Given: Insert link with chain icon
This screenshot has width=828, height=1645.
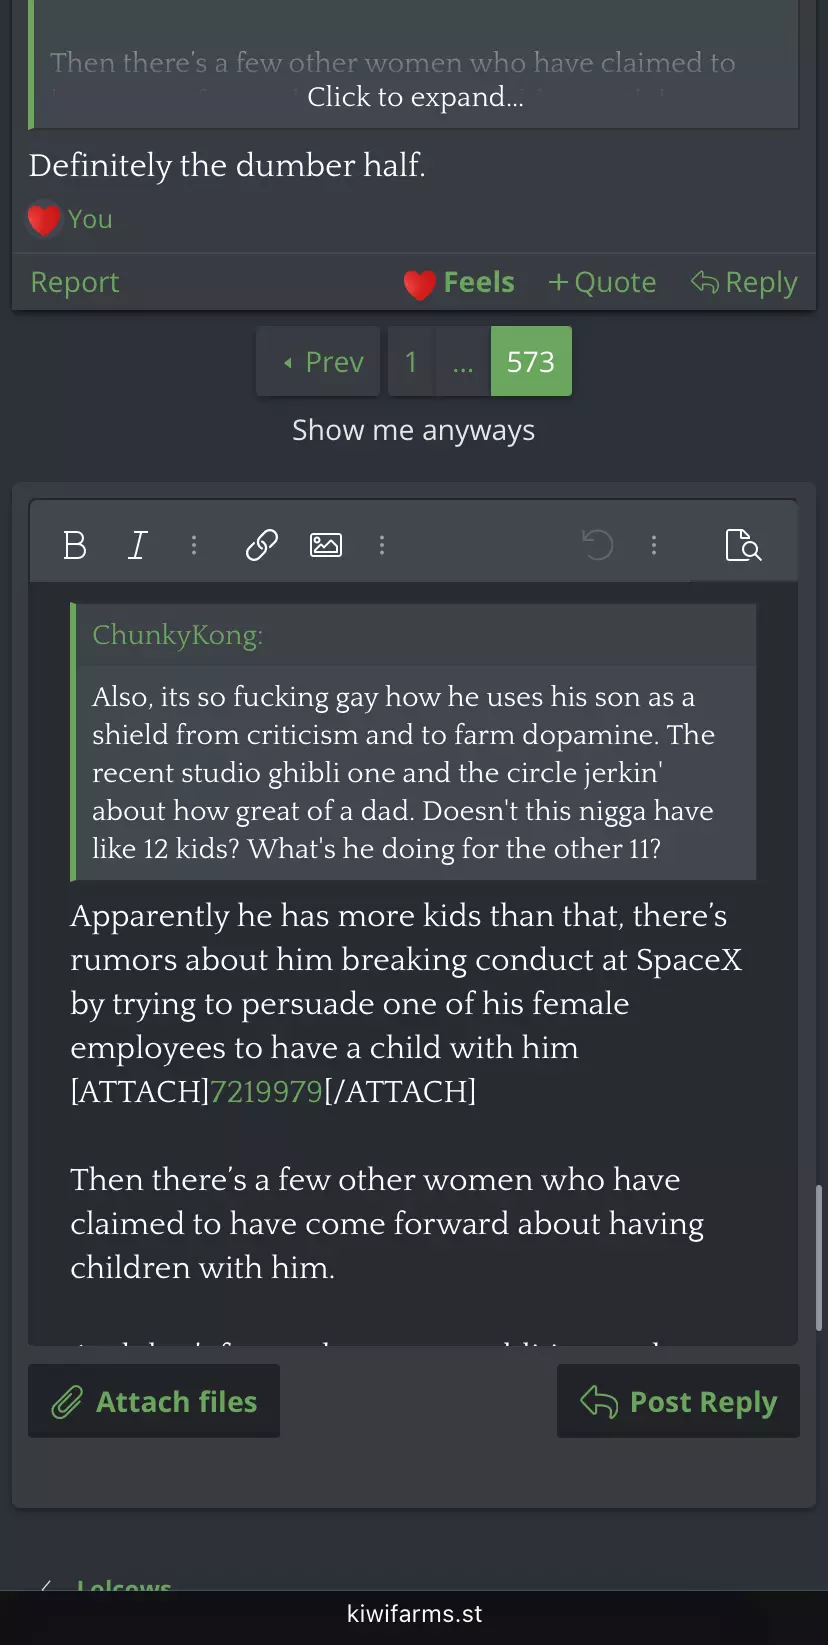Looking at the screenshot, I should 262,545.
